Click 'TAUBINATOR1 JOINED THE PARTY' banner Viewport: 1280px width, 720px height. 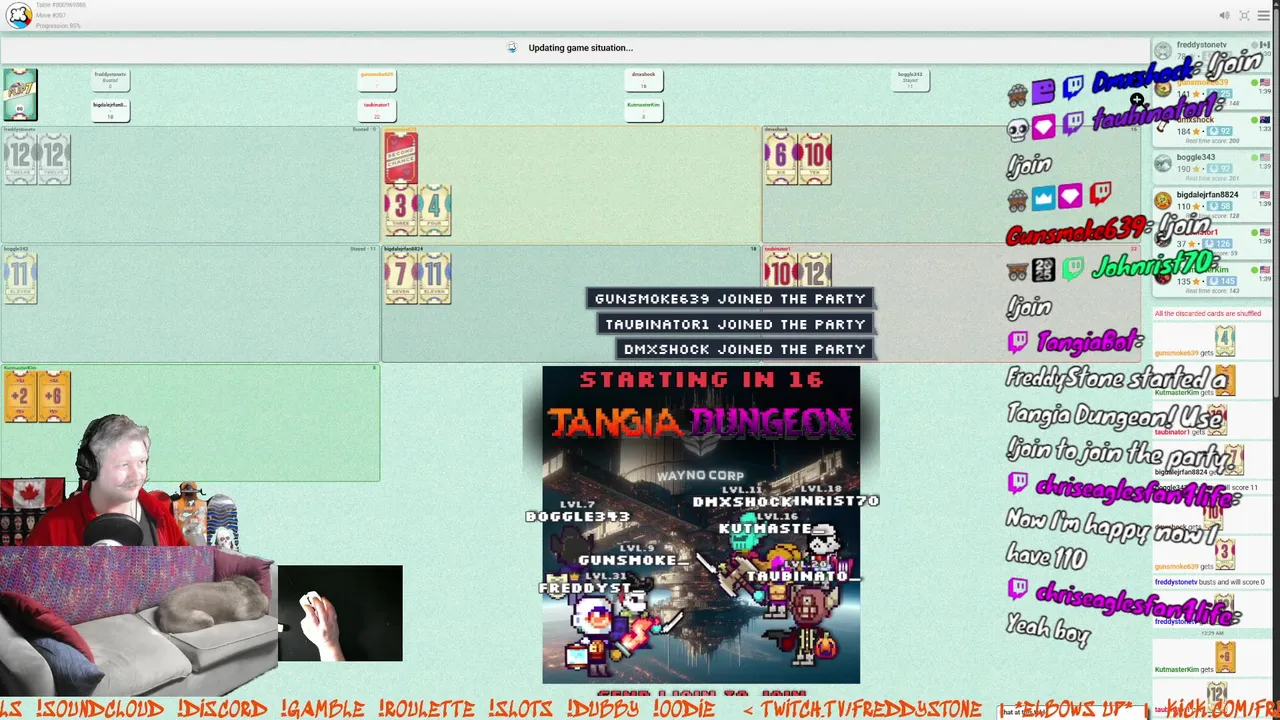tap(735, 324)
